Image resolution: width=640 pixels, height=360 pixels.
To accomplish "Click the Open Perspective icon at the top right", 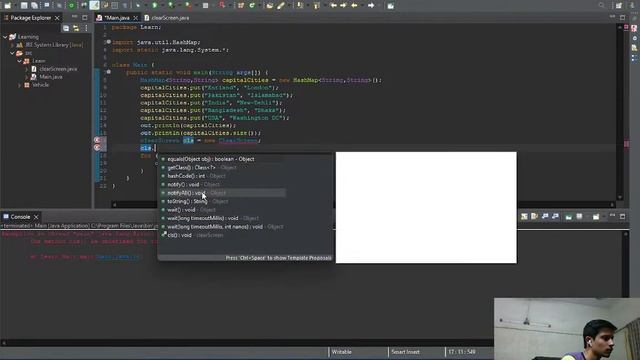I will click(619, 5).
